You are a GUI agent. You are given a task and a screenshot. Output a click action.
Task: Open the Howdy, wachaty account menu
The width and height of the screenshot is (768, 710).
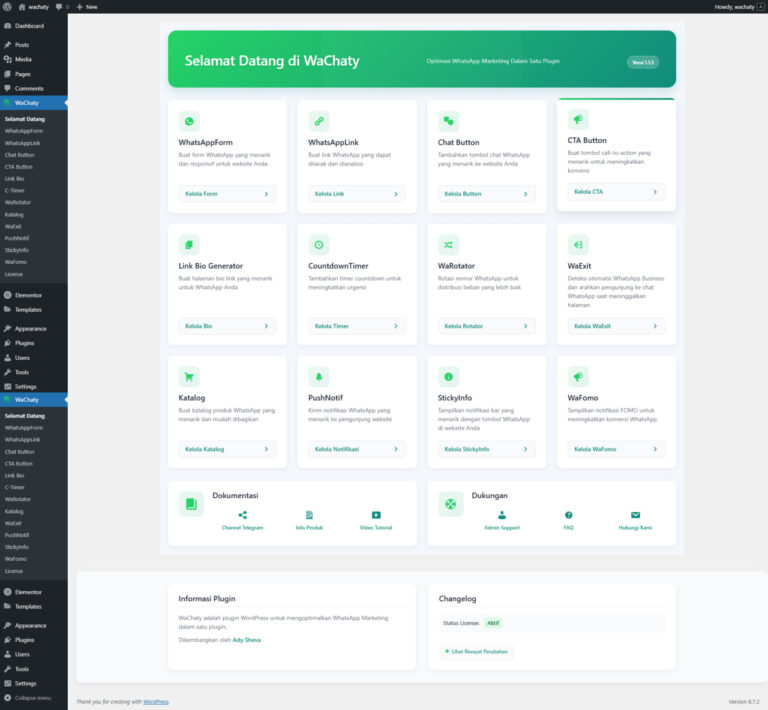coord(739,7)
